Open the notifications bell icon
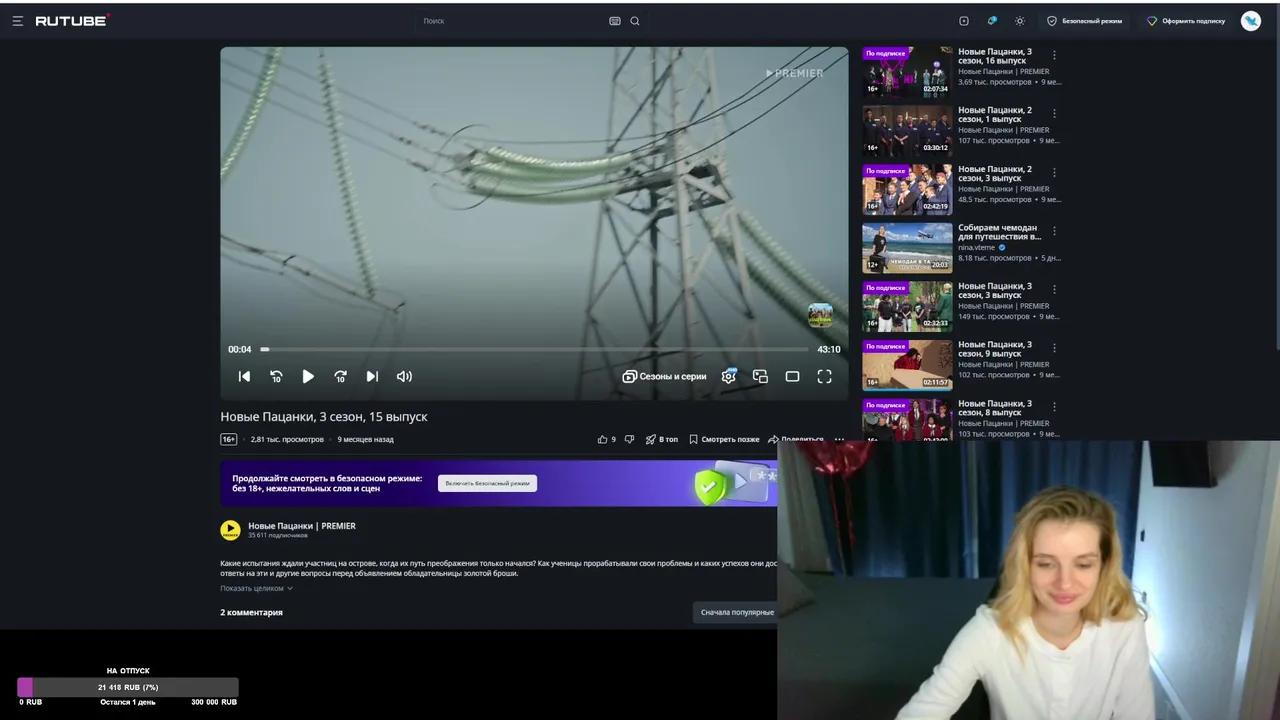This screenshot has height=720, width=1280. pos(992,21)
